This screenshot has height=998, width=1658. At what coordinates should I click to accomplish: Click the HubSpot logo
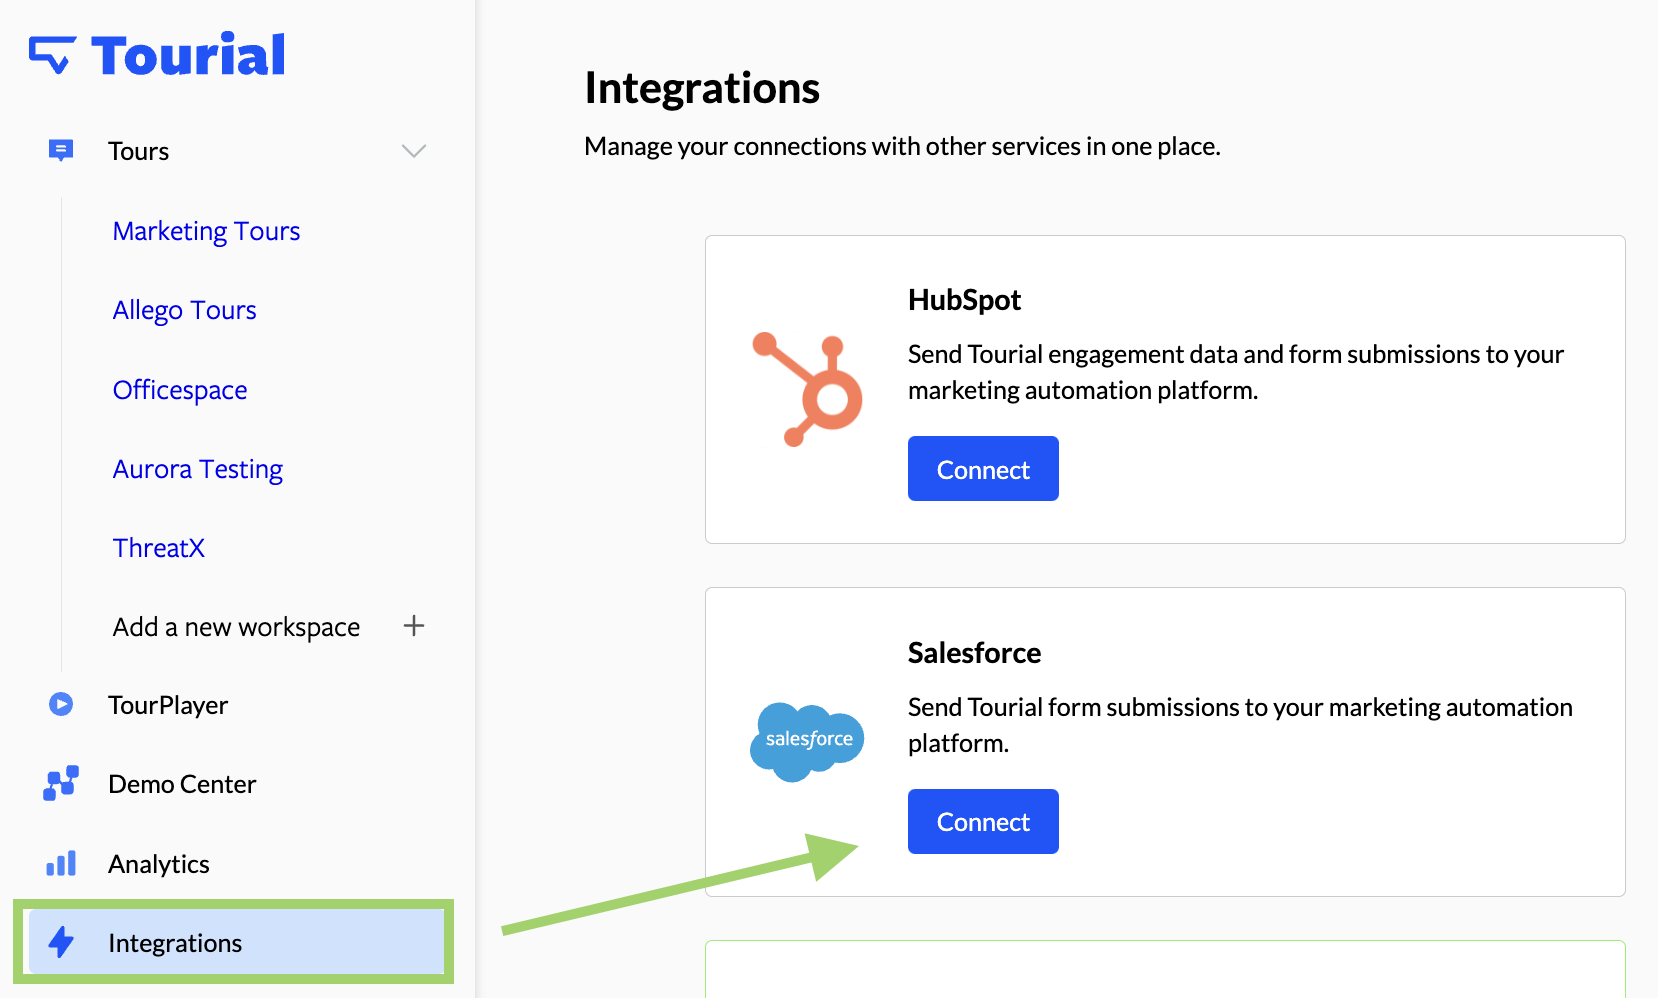(x=808, y=389)
